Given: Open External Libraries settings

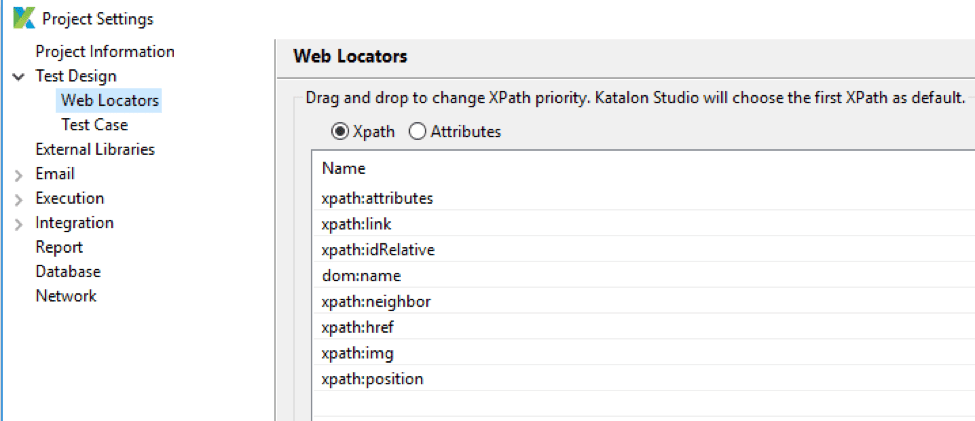Looking at the screenshot, I should 95,149.
